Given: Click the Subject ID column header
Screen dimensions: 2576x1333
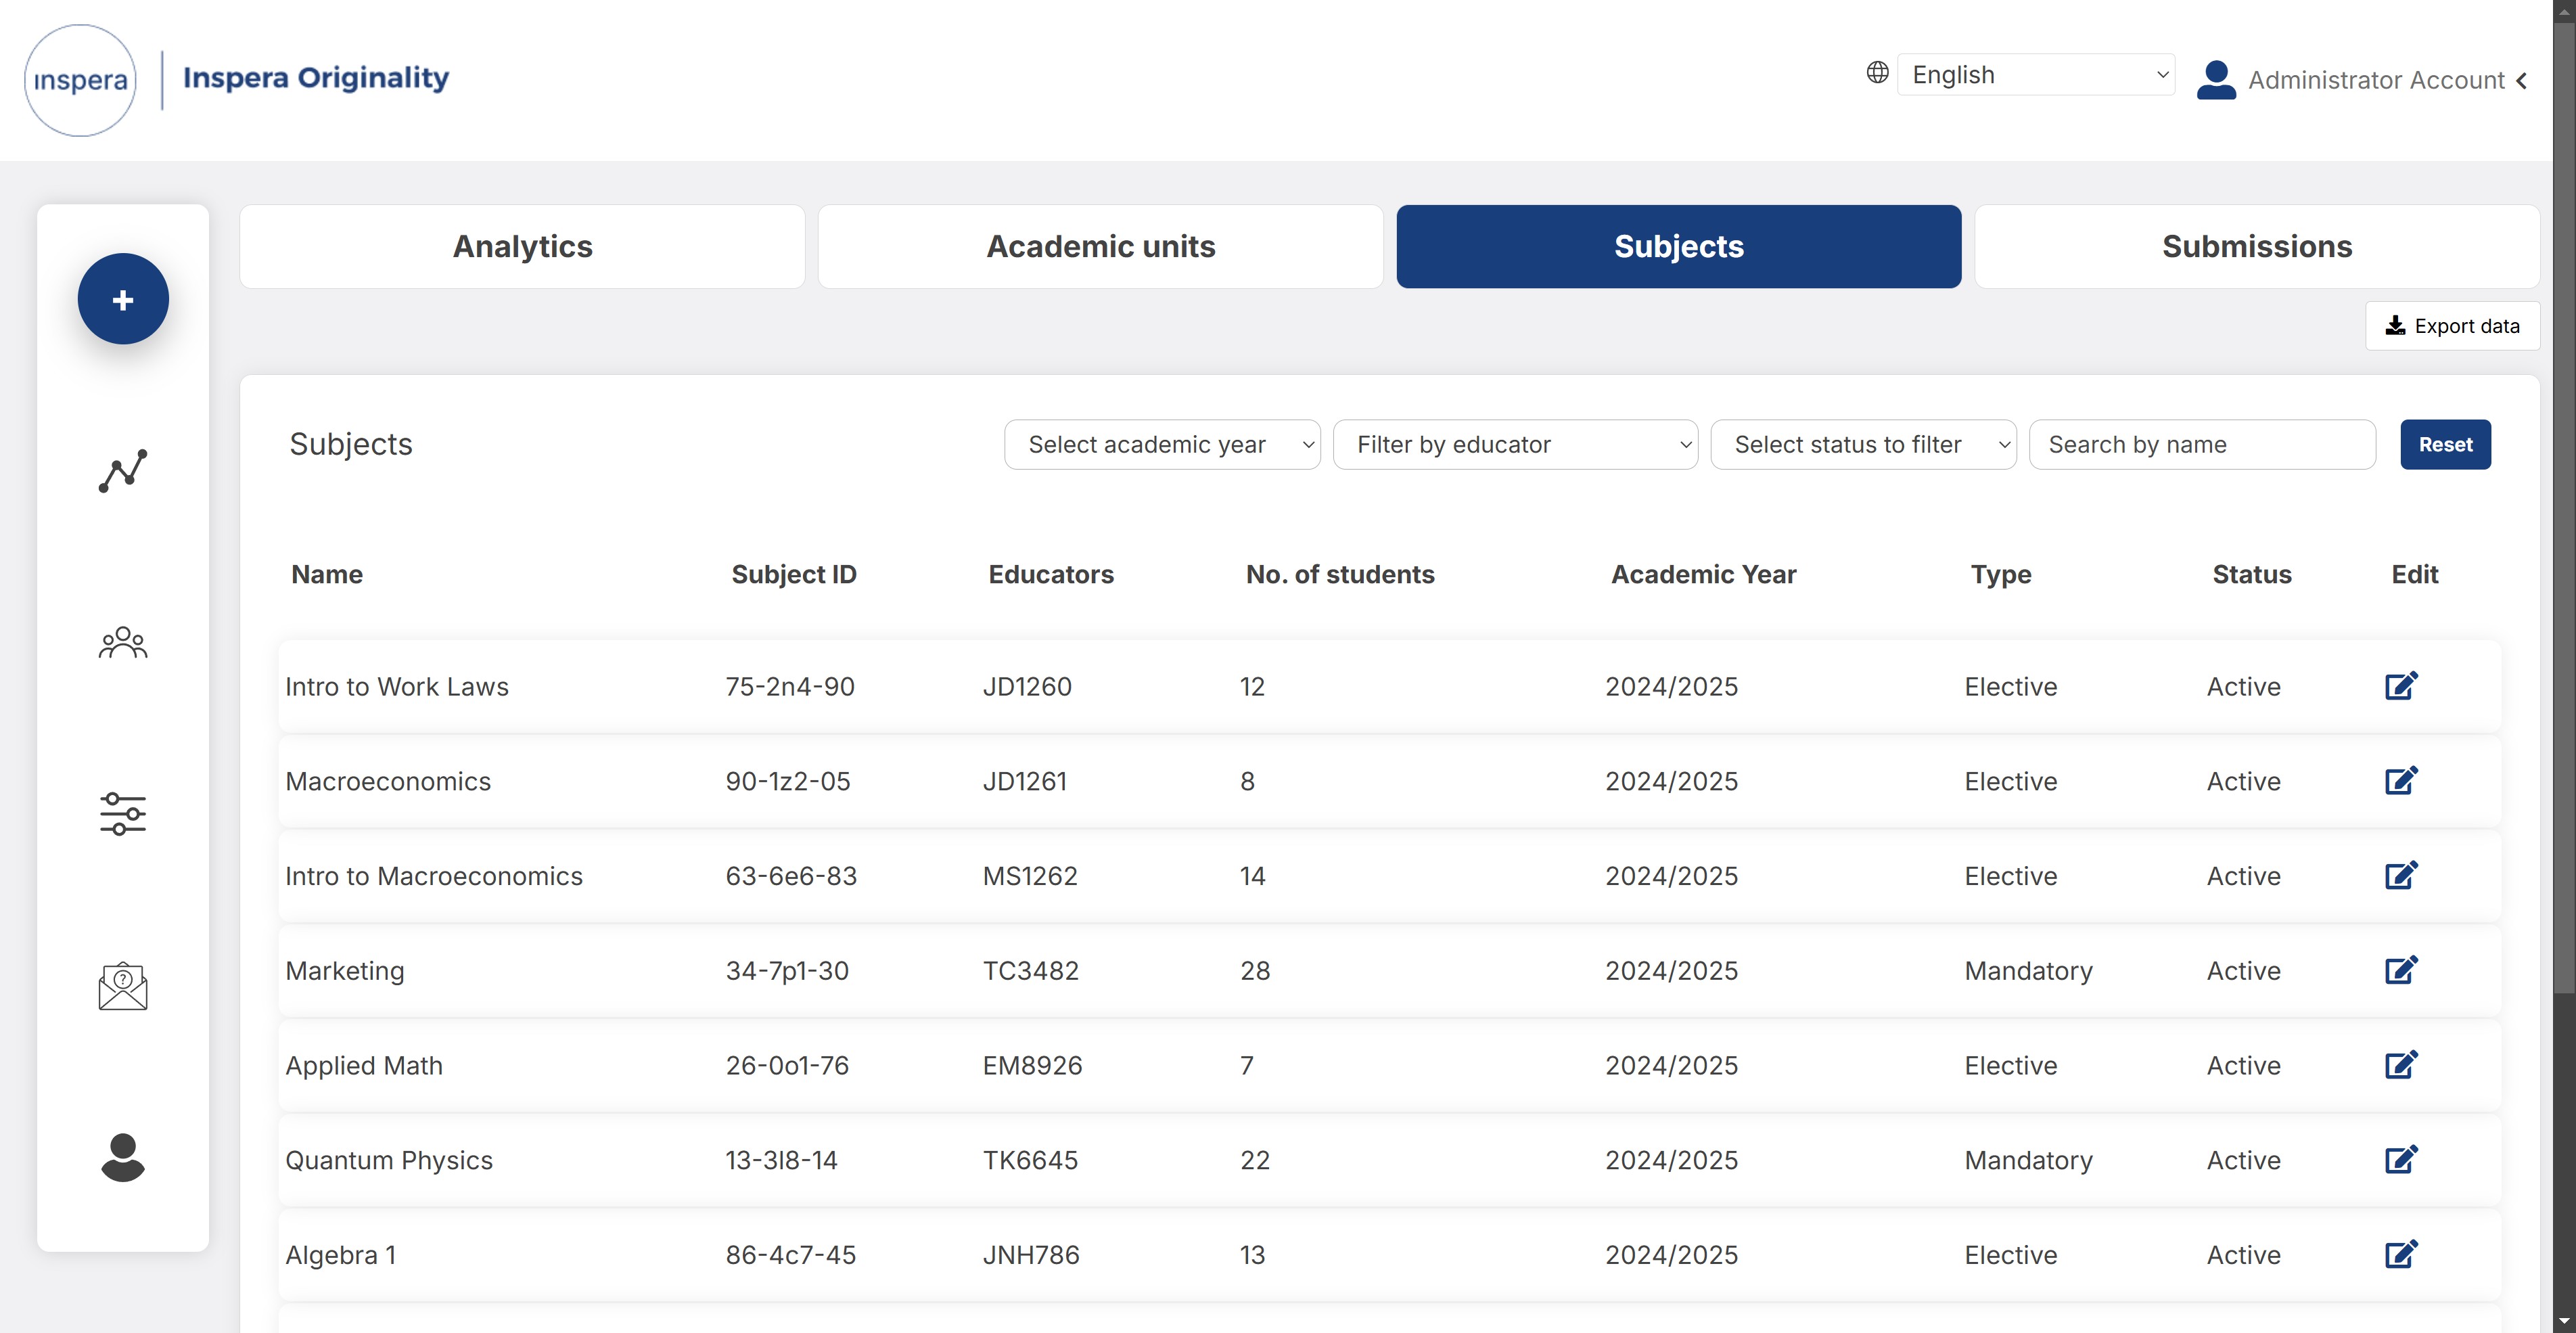Looking at the screenshot, I should [794, 574].
